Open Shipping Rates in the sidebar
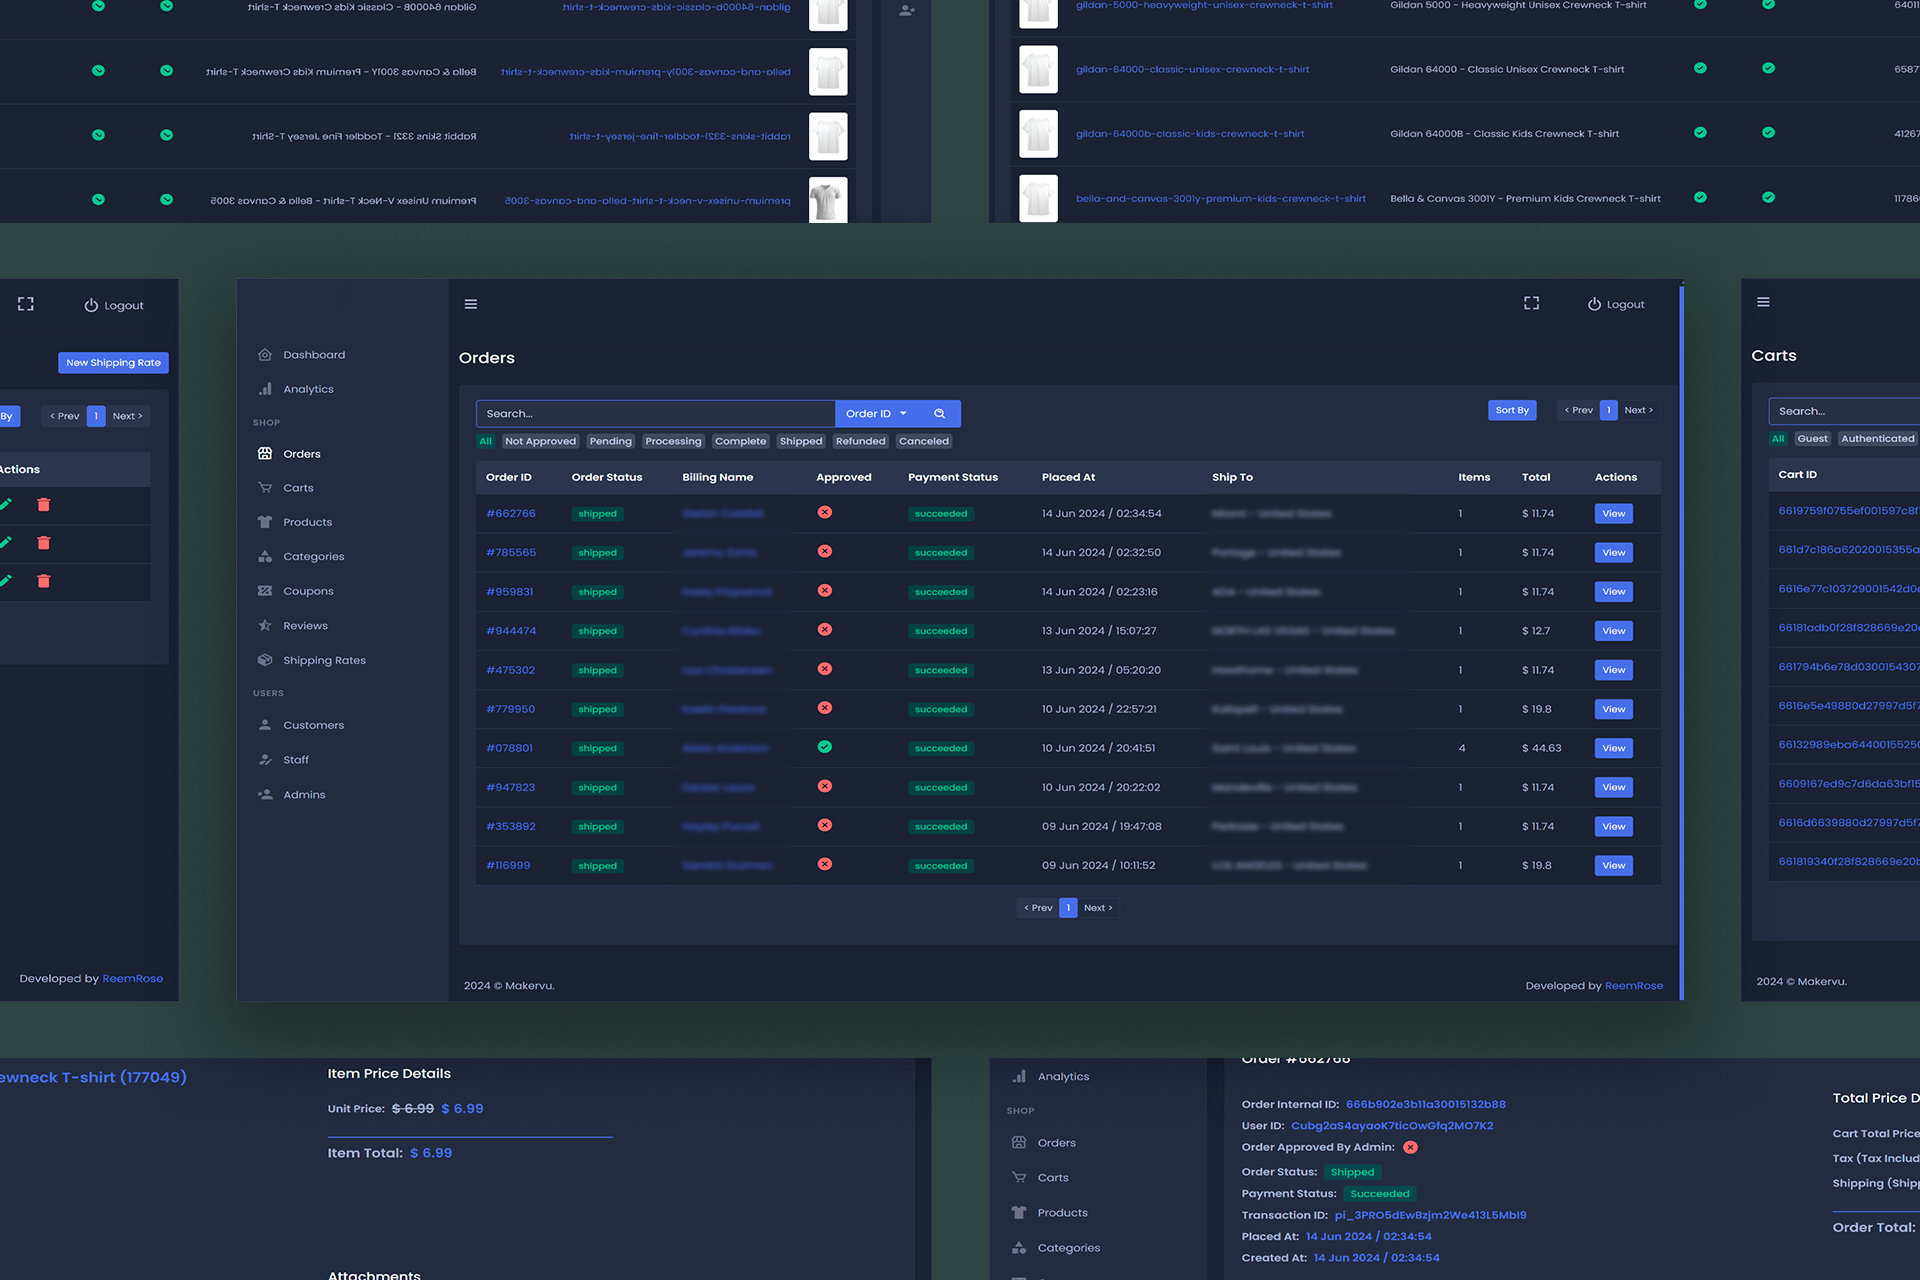Screen dimensions: 1920x1280 (323, 660)
